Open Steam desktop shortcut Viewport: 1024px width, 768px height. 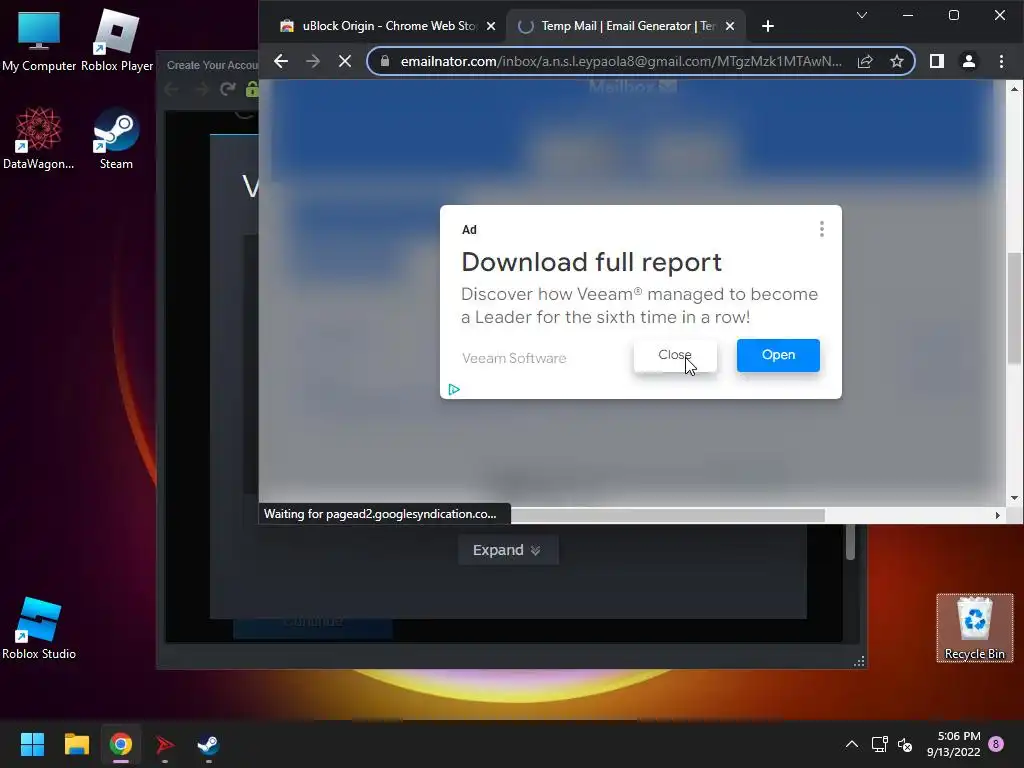pyautogui.click(x=116, y=138)
